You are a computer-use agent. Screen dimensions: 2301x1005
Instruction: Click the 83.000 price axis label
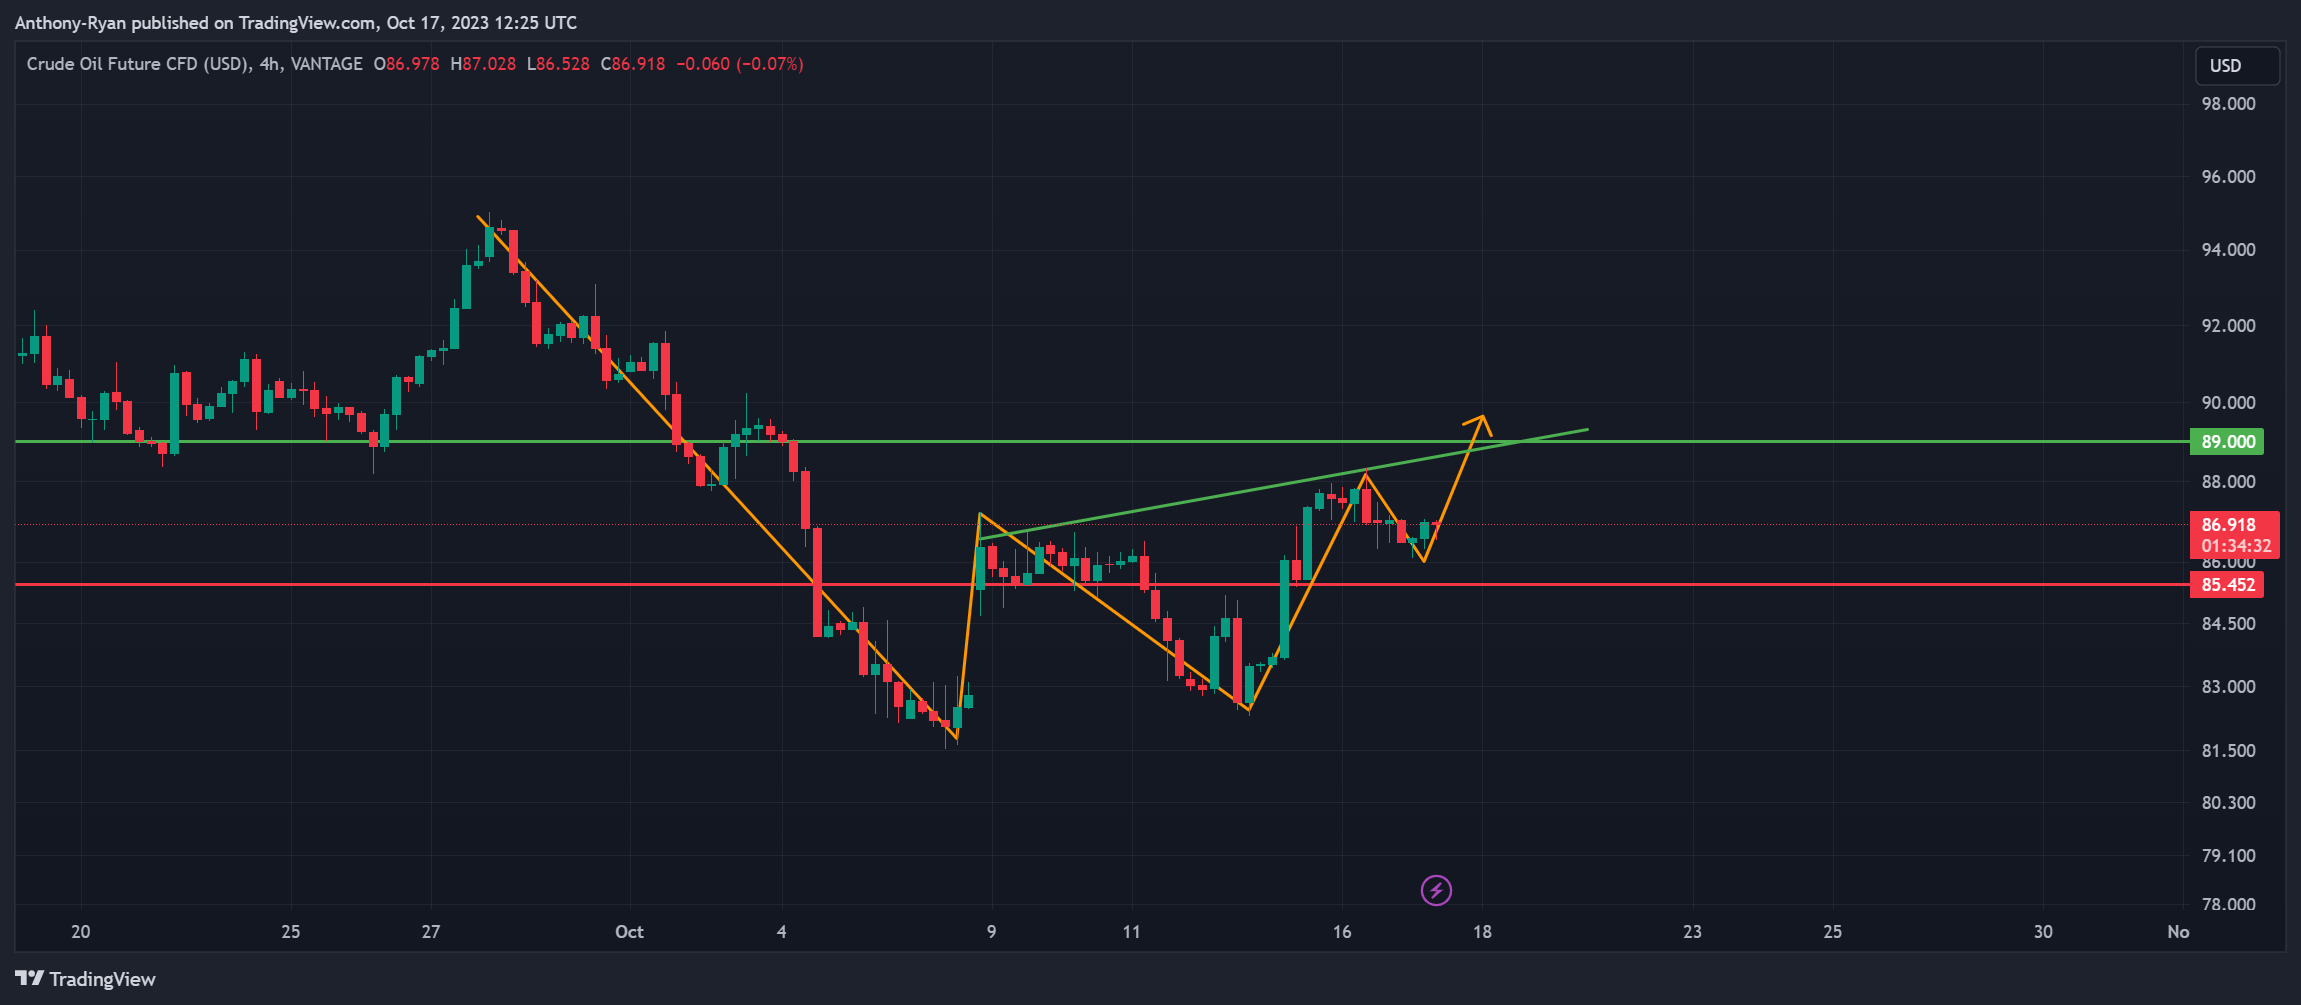coord(2228,687)
